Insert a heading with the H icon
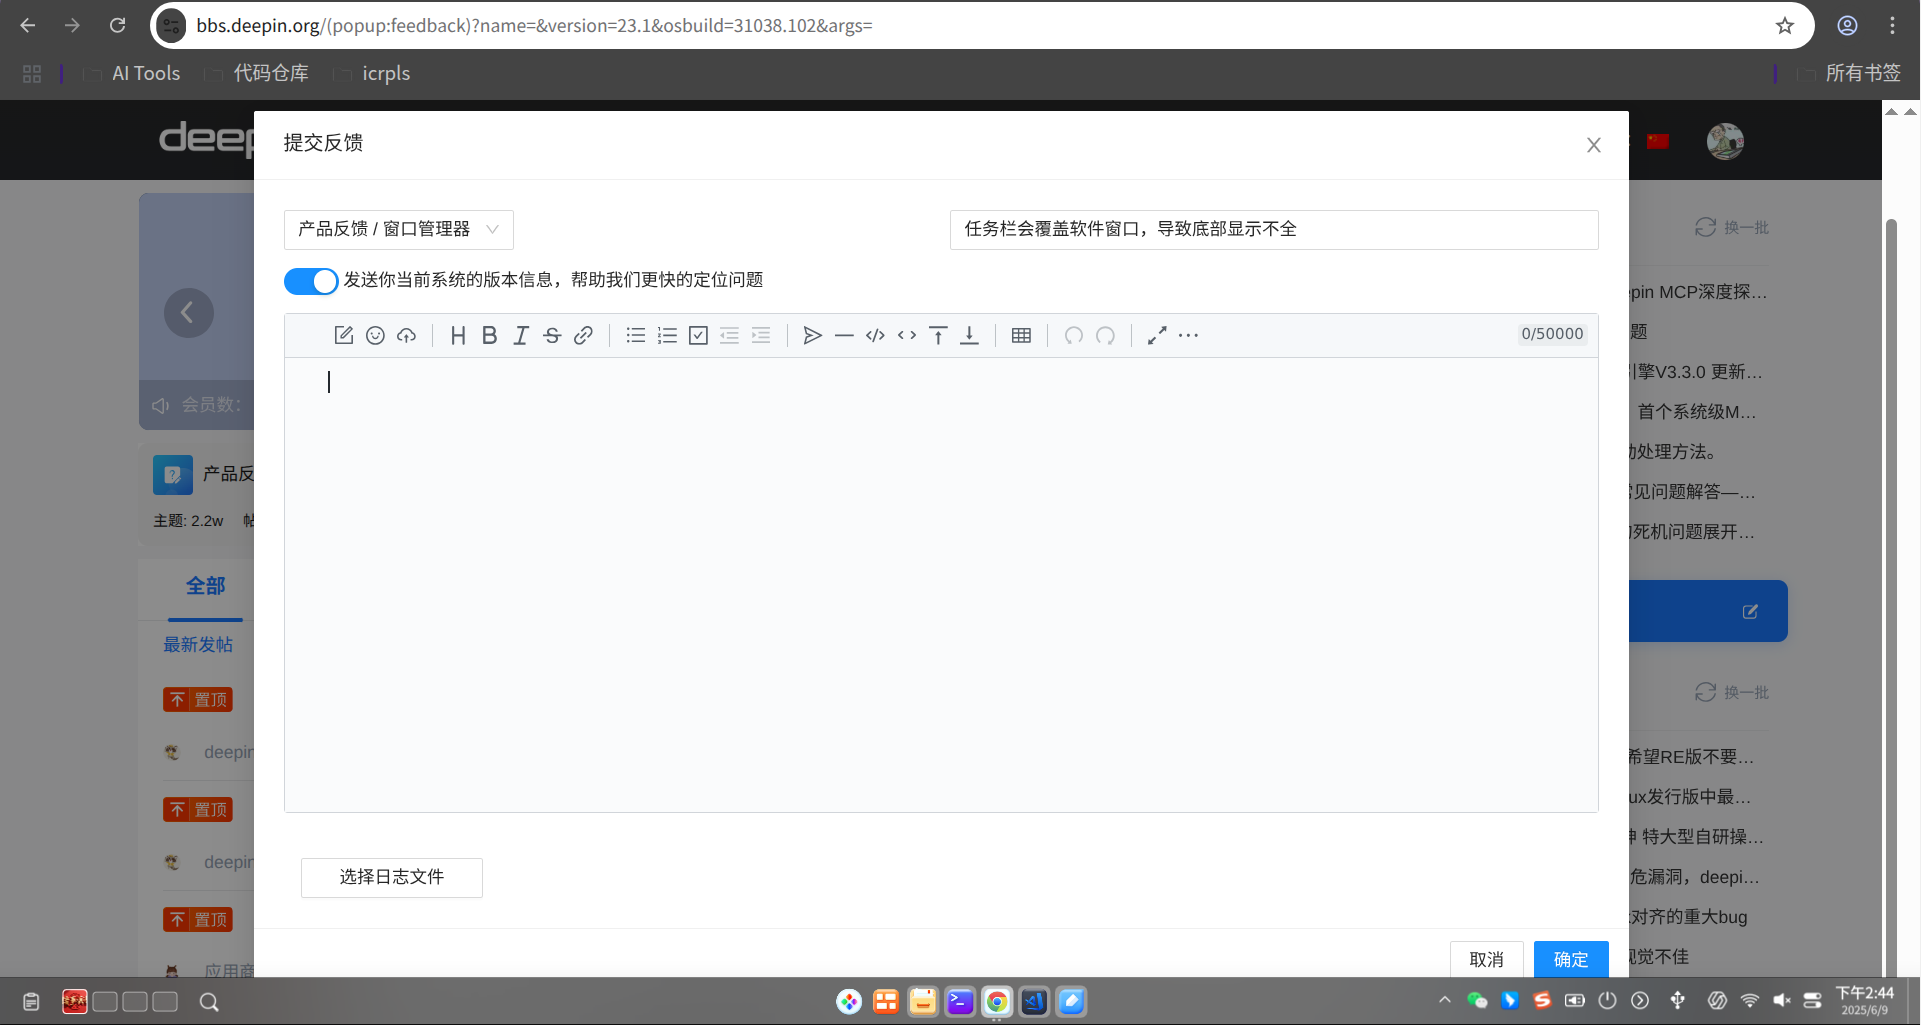The image size is (1921, 1025). [458, 336]
